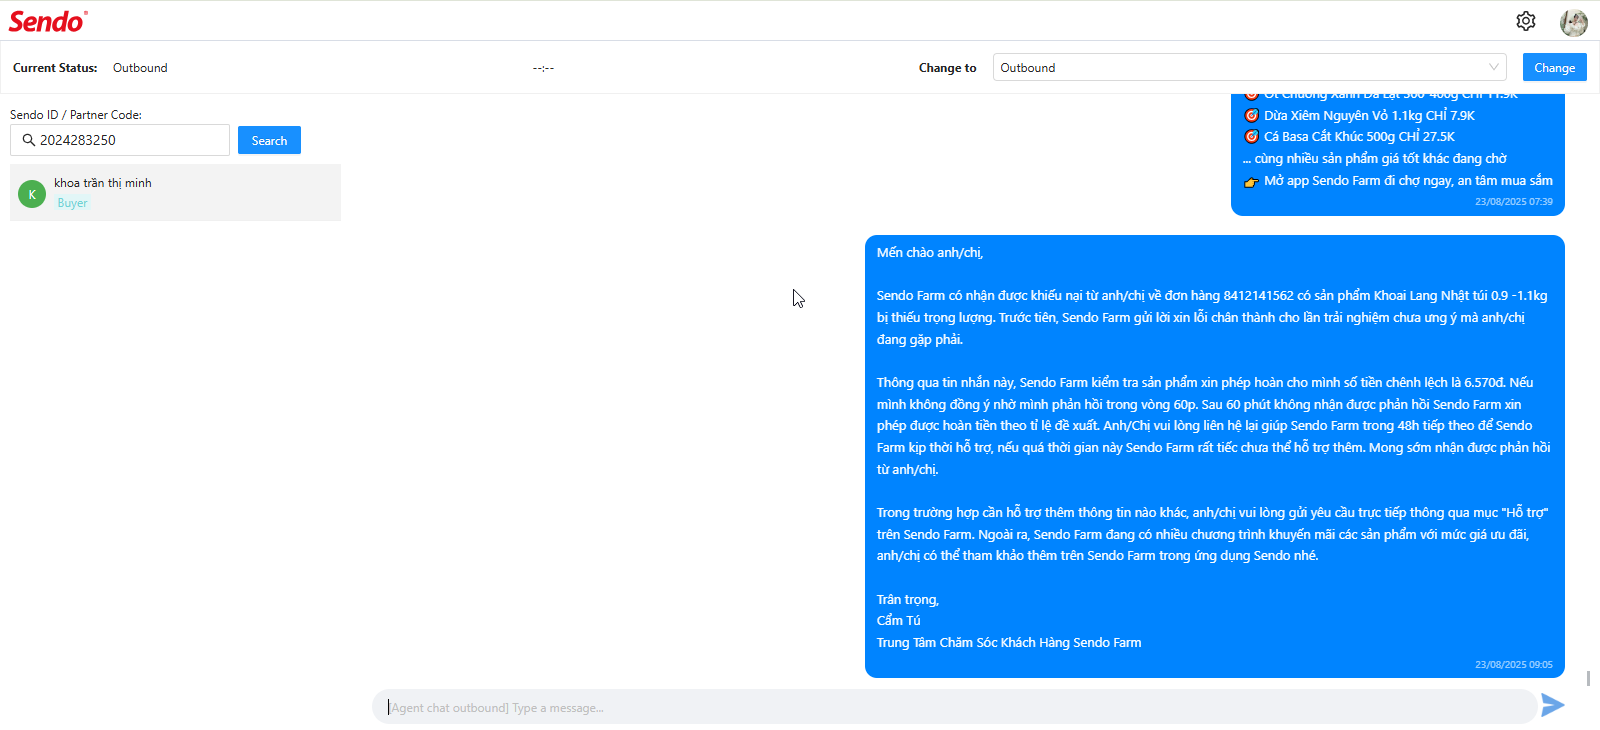
Task: Click the Current Status Outbound value
Action: (140, 68)
